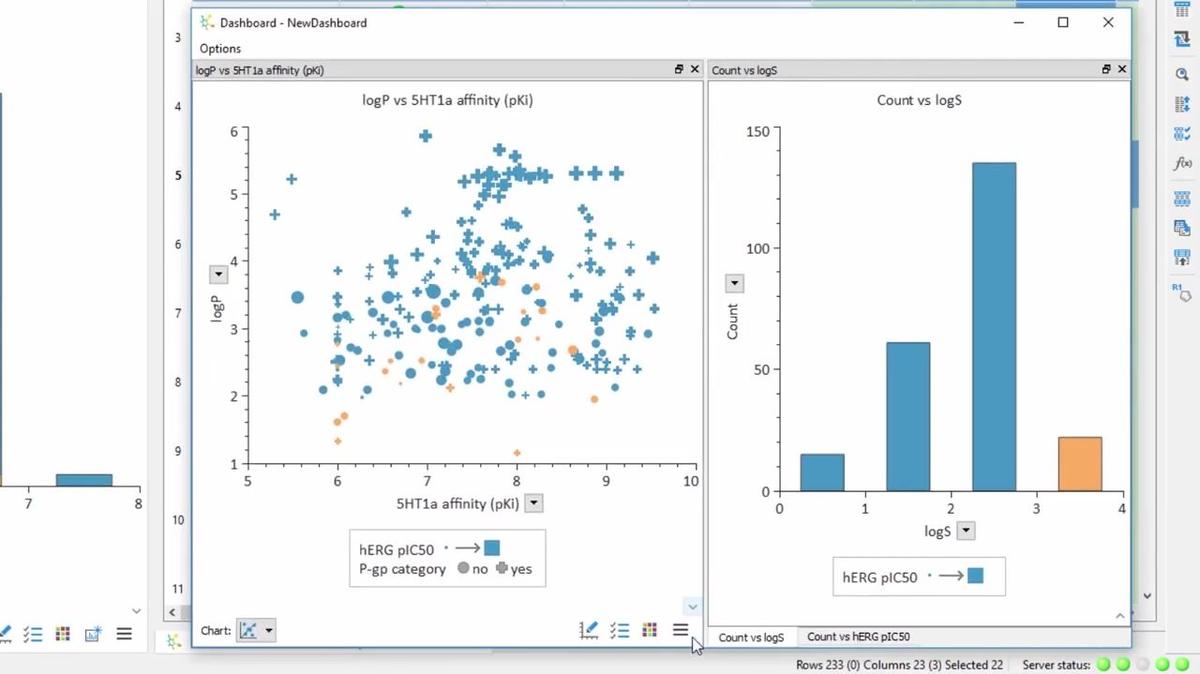The height and width of the screenshot is (674, 1200).
Task: Float the logP vs 5HT1a affinity panel
Action: [x=678, y=70]
